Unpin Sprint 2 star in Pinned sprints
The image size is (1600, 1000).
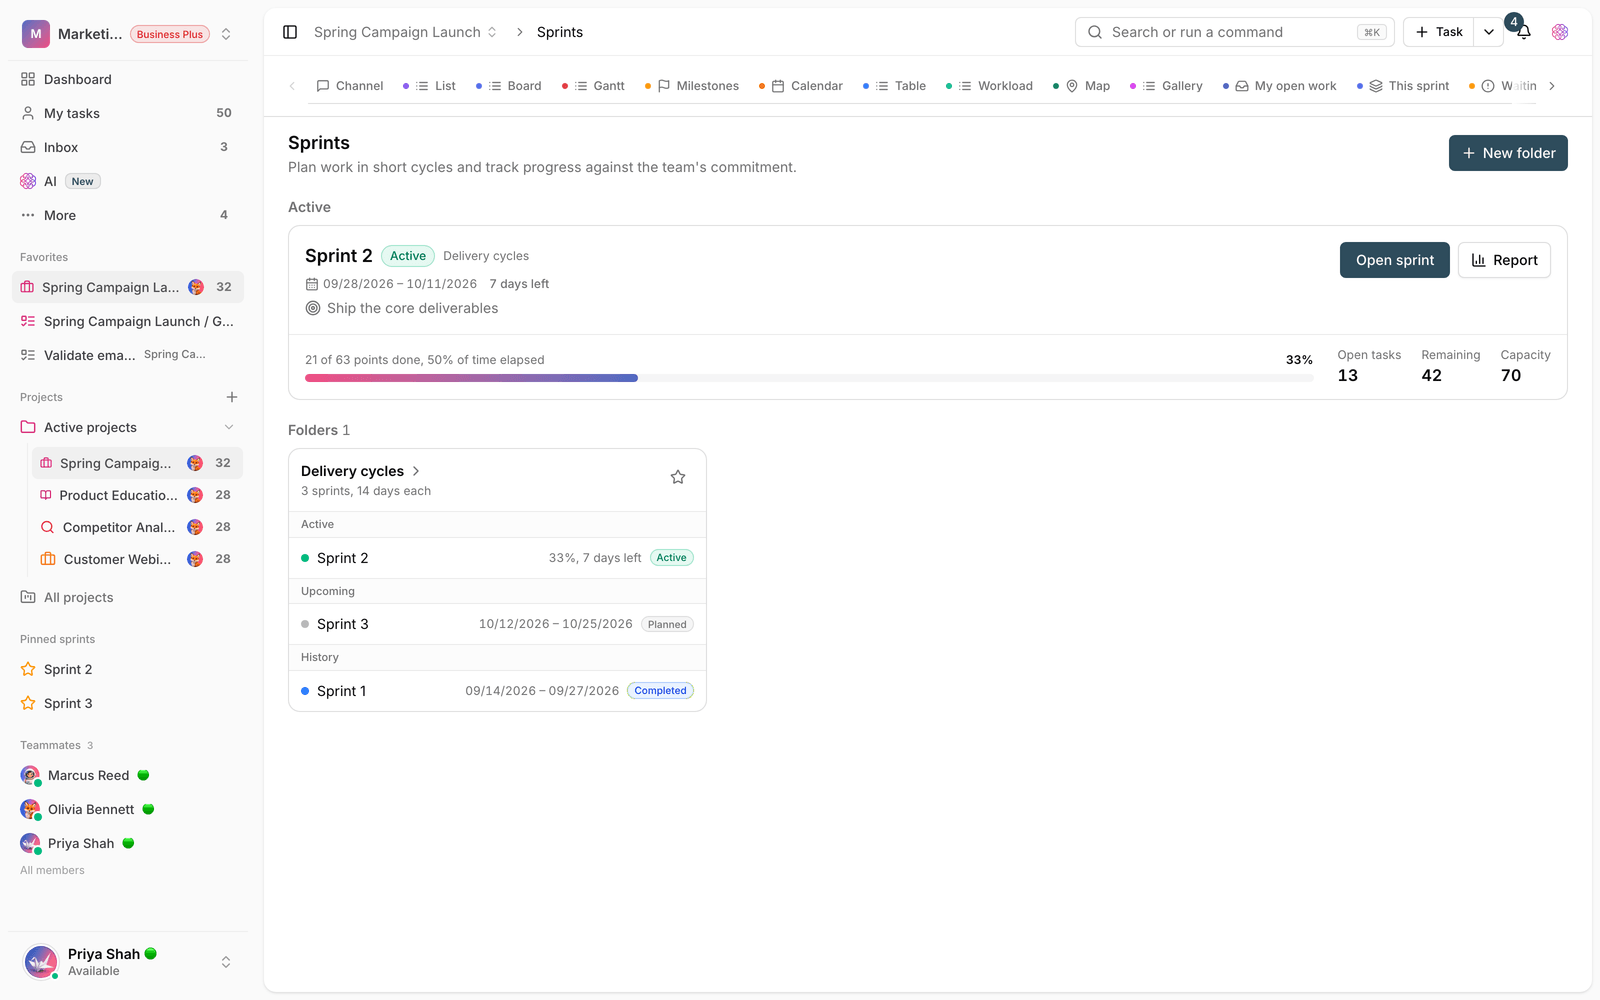tap(28, 669)
